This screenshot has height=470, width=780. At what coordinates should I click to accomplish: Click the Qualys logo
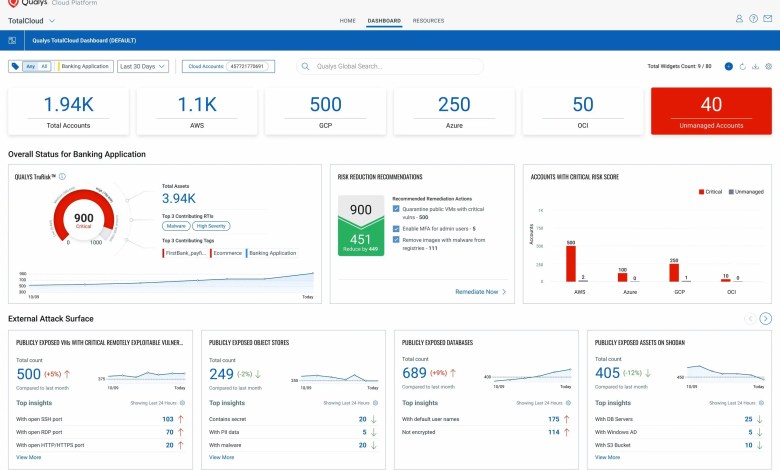[28, 3]
